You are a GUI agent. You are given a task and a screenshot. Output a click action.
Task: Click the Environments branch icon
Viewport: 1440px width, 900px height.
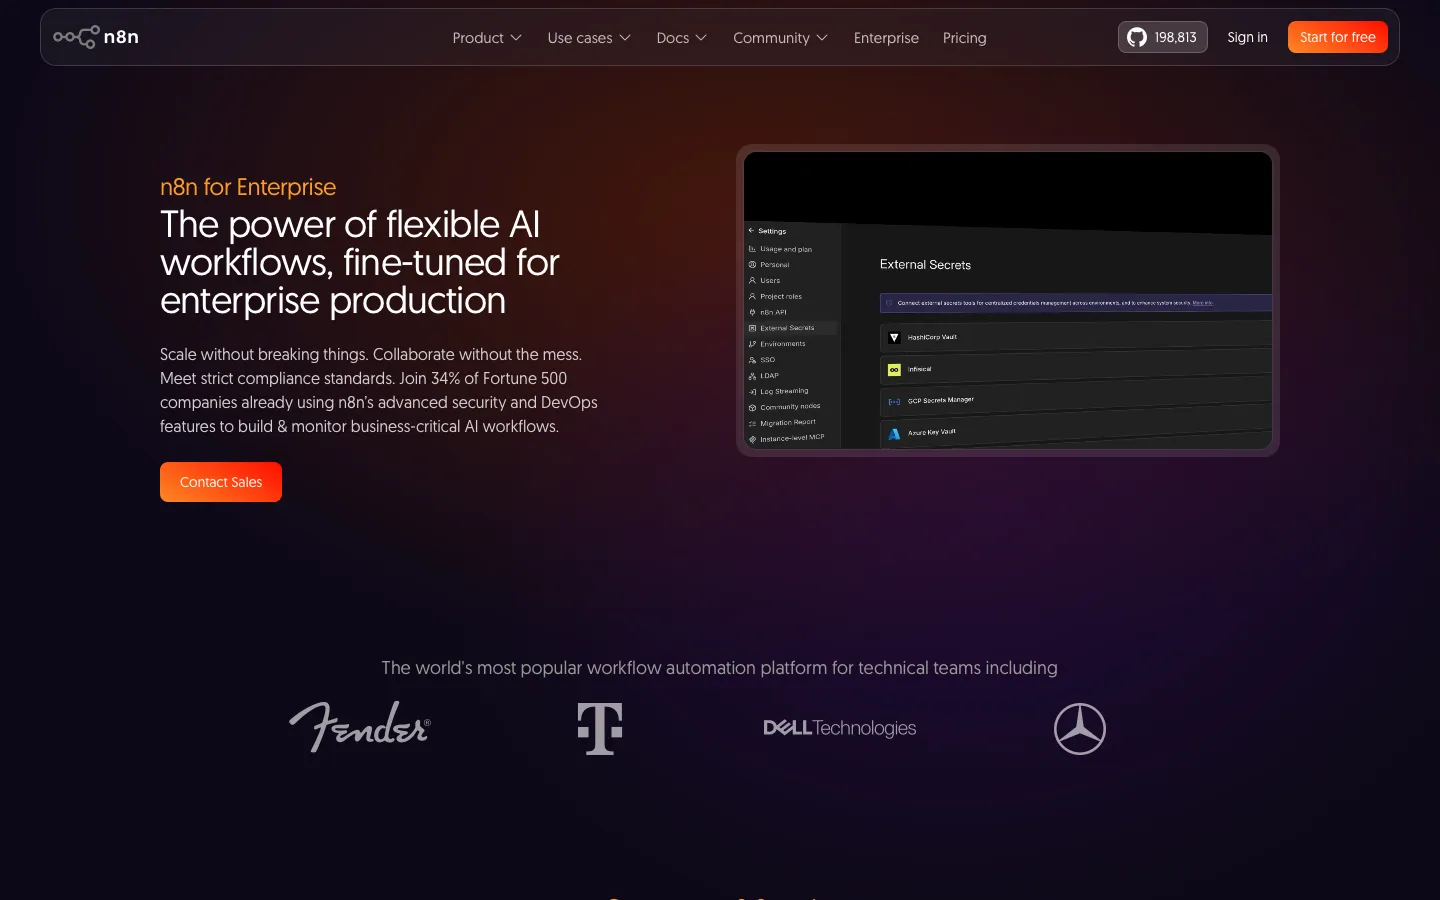click(752, 344)
